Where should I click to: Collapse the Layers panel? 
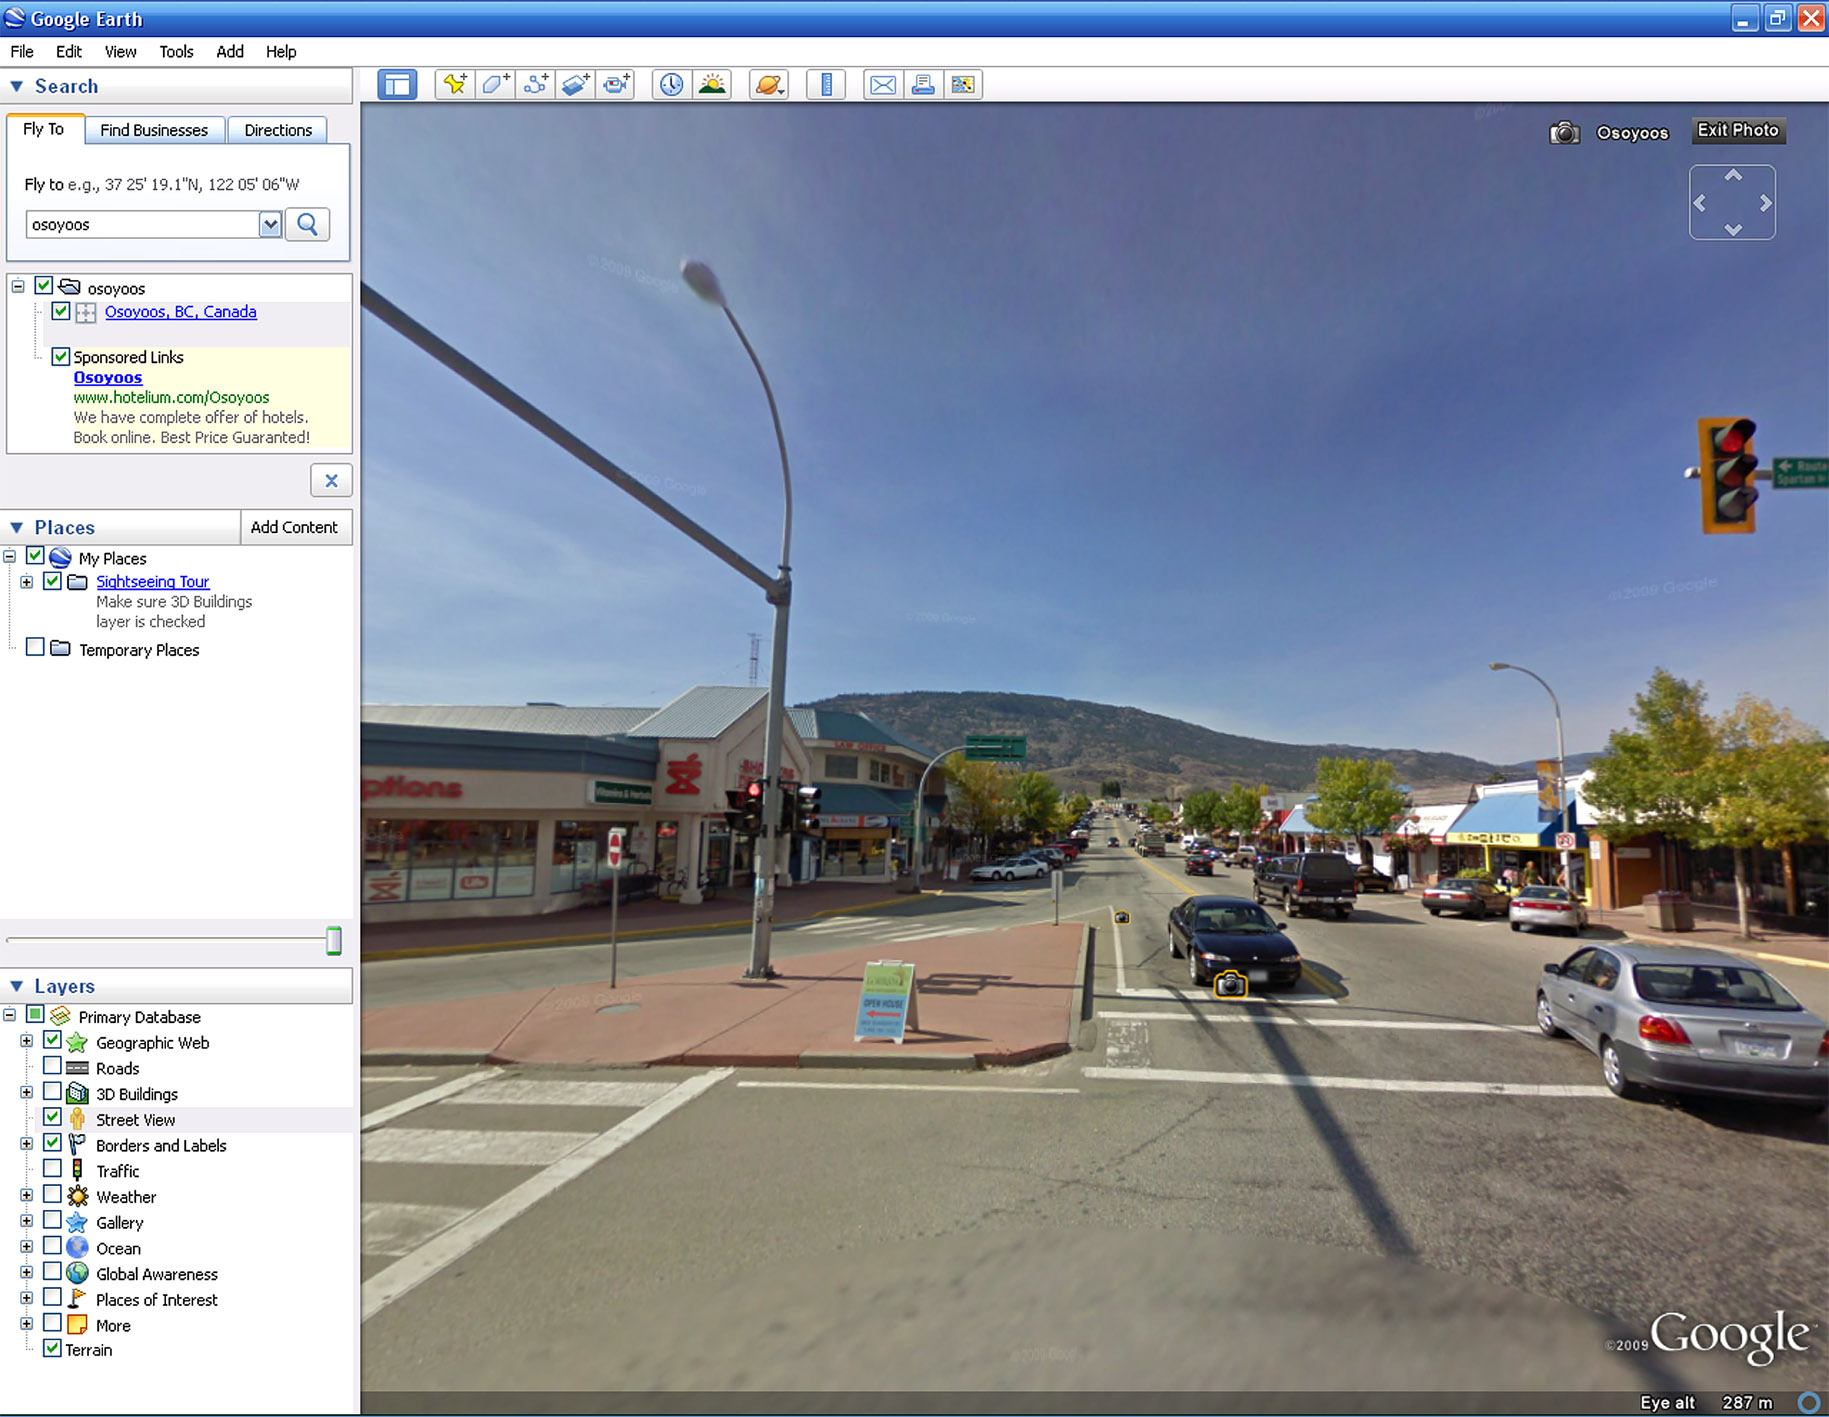[x=16, y=985]
